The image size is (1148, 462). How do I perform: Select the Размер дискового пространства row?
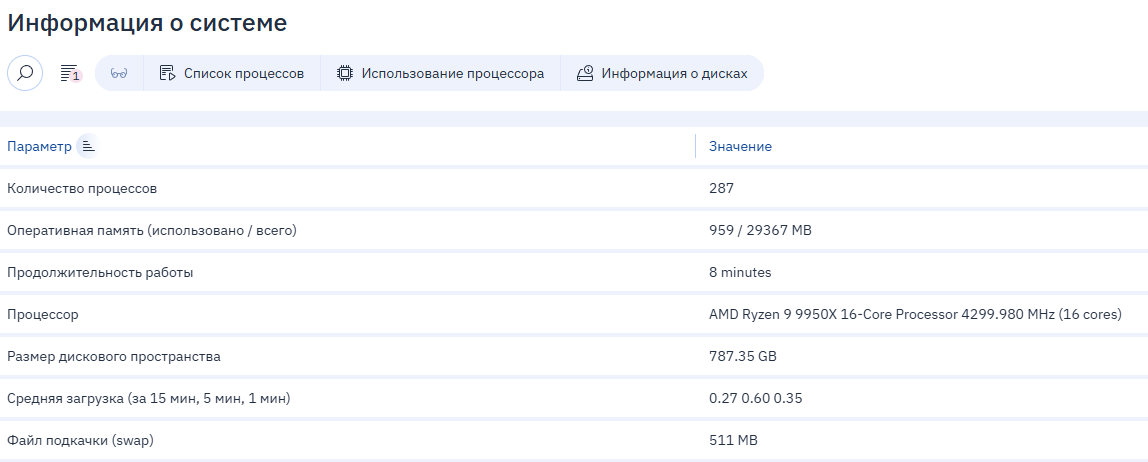point(114,356)
